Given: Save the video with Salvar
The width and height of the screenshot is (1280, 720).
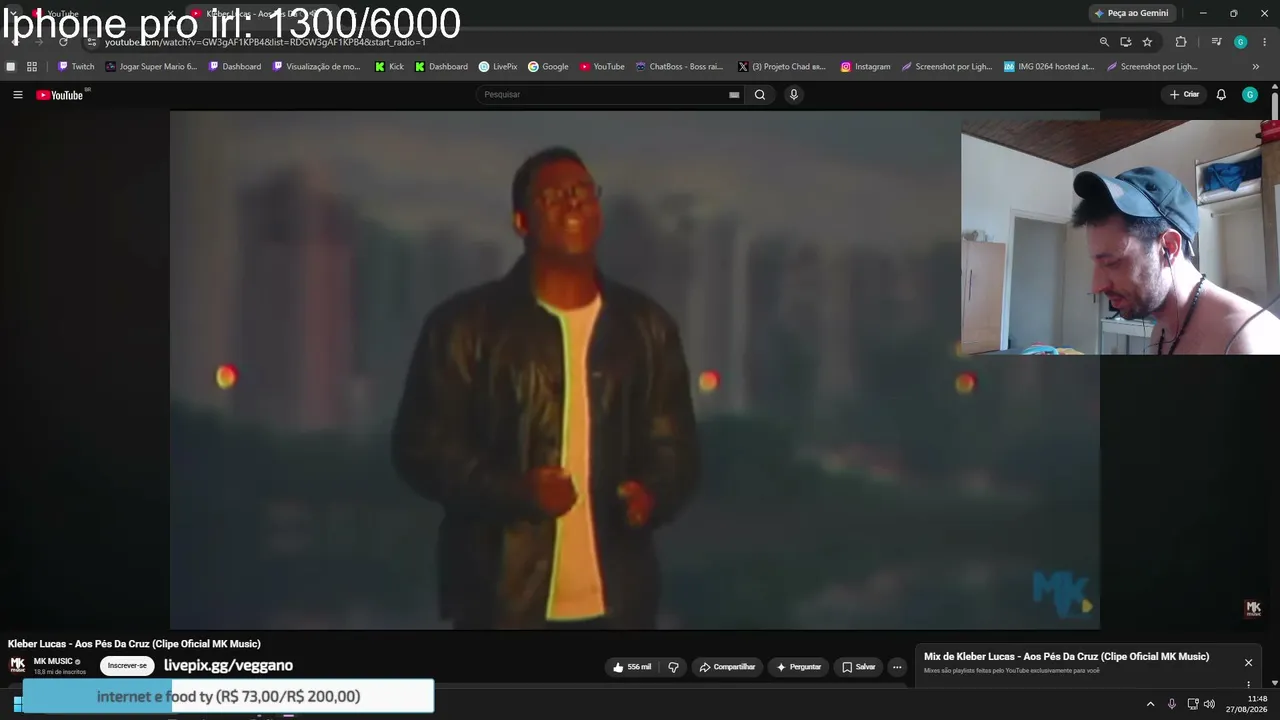Looking at the screenshot, I should pyautogui.click(x=859, y=667).
